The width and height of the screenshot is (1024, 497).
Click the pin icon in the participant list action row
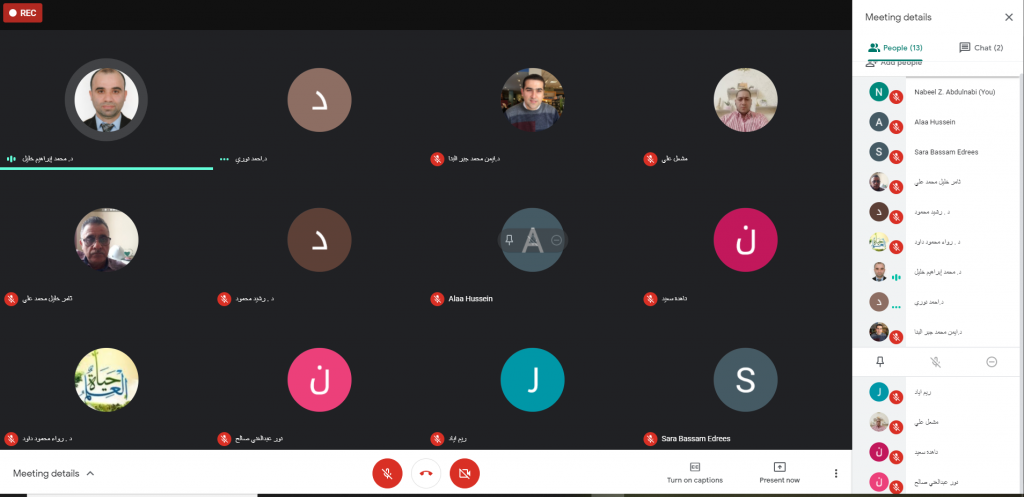[880, 362]
